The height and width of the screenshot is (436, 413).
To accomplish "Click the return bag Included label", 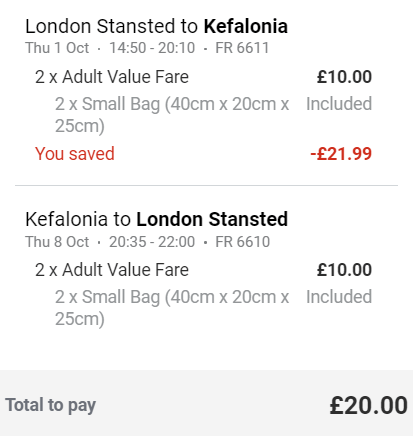I will coord(339,297).
